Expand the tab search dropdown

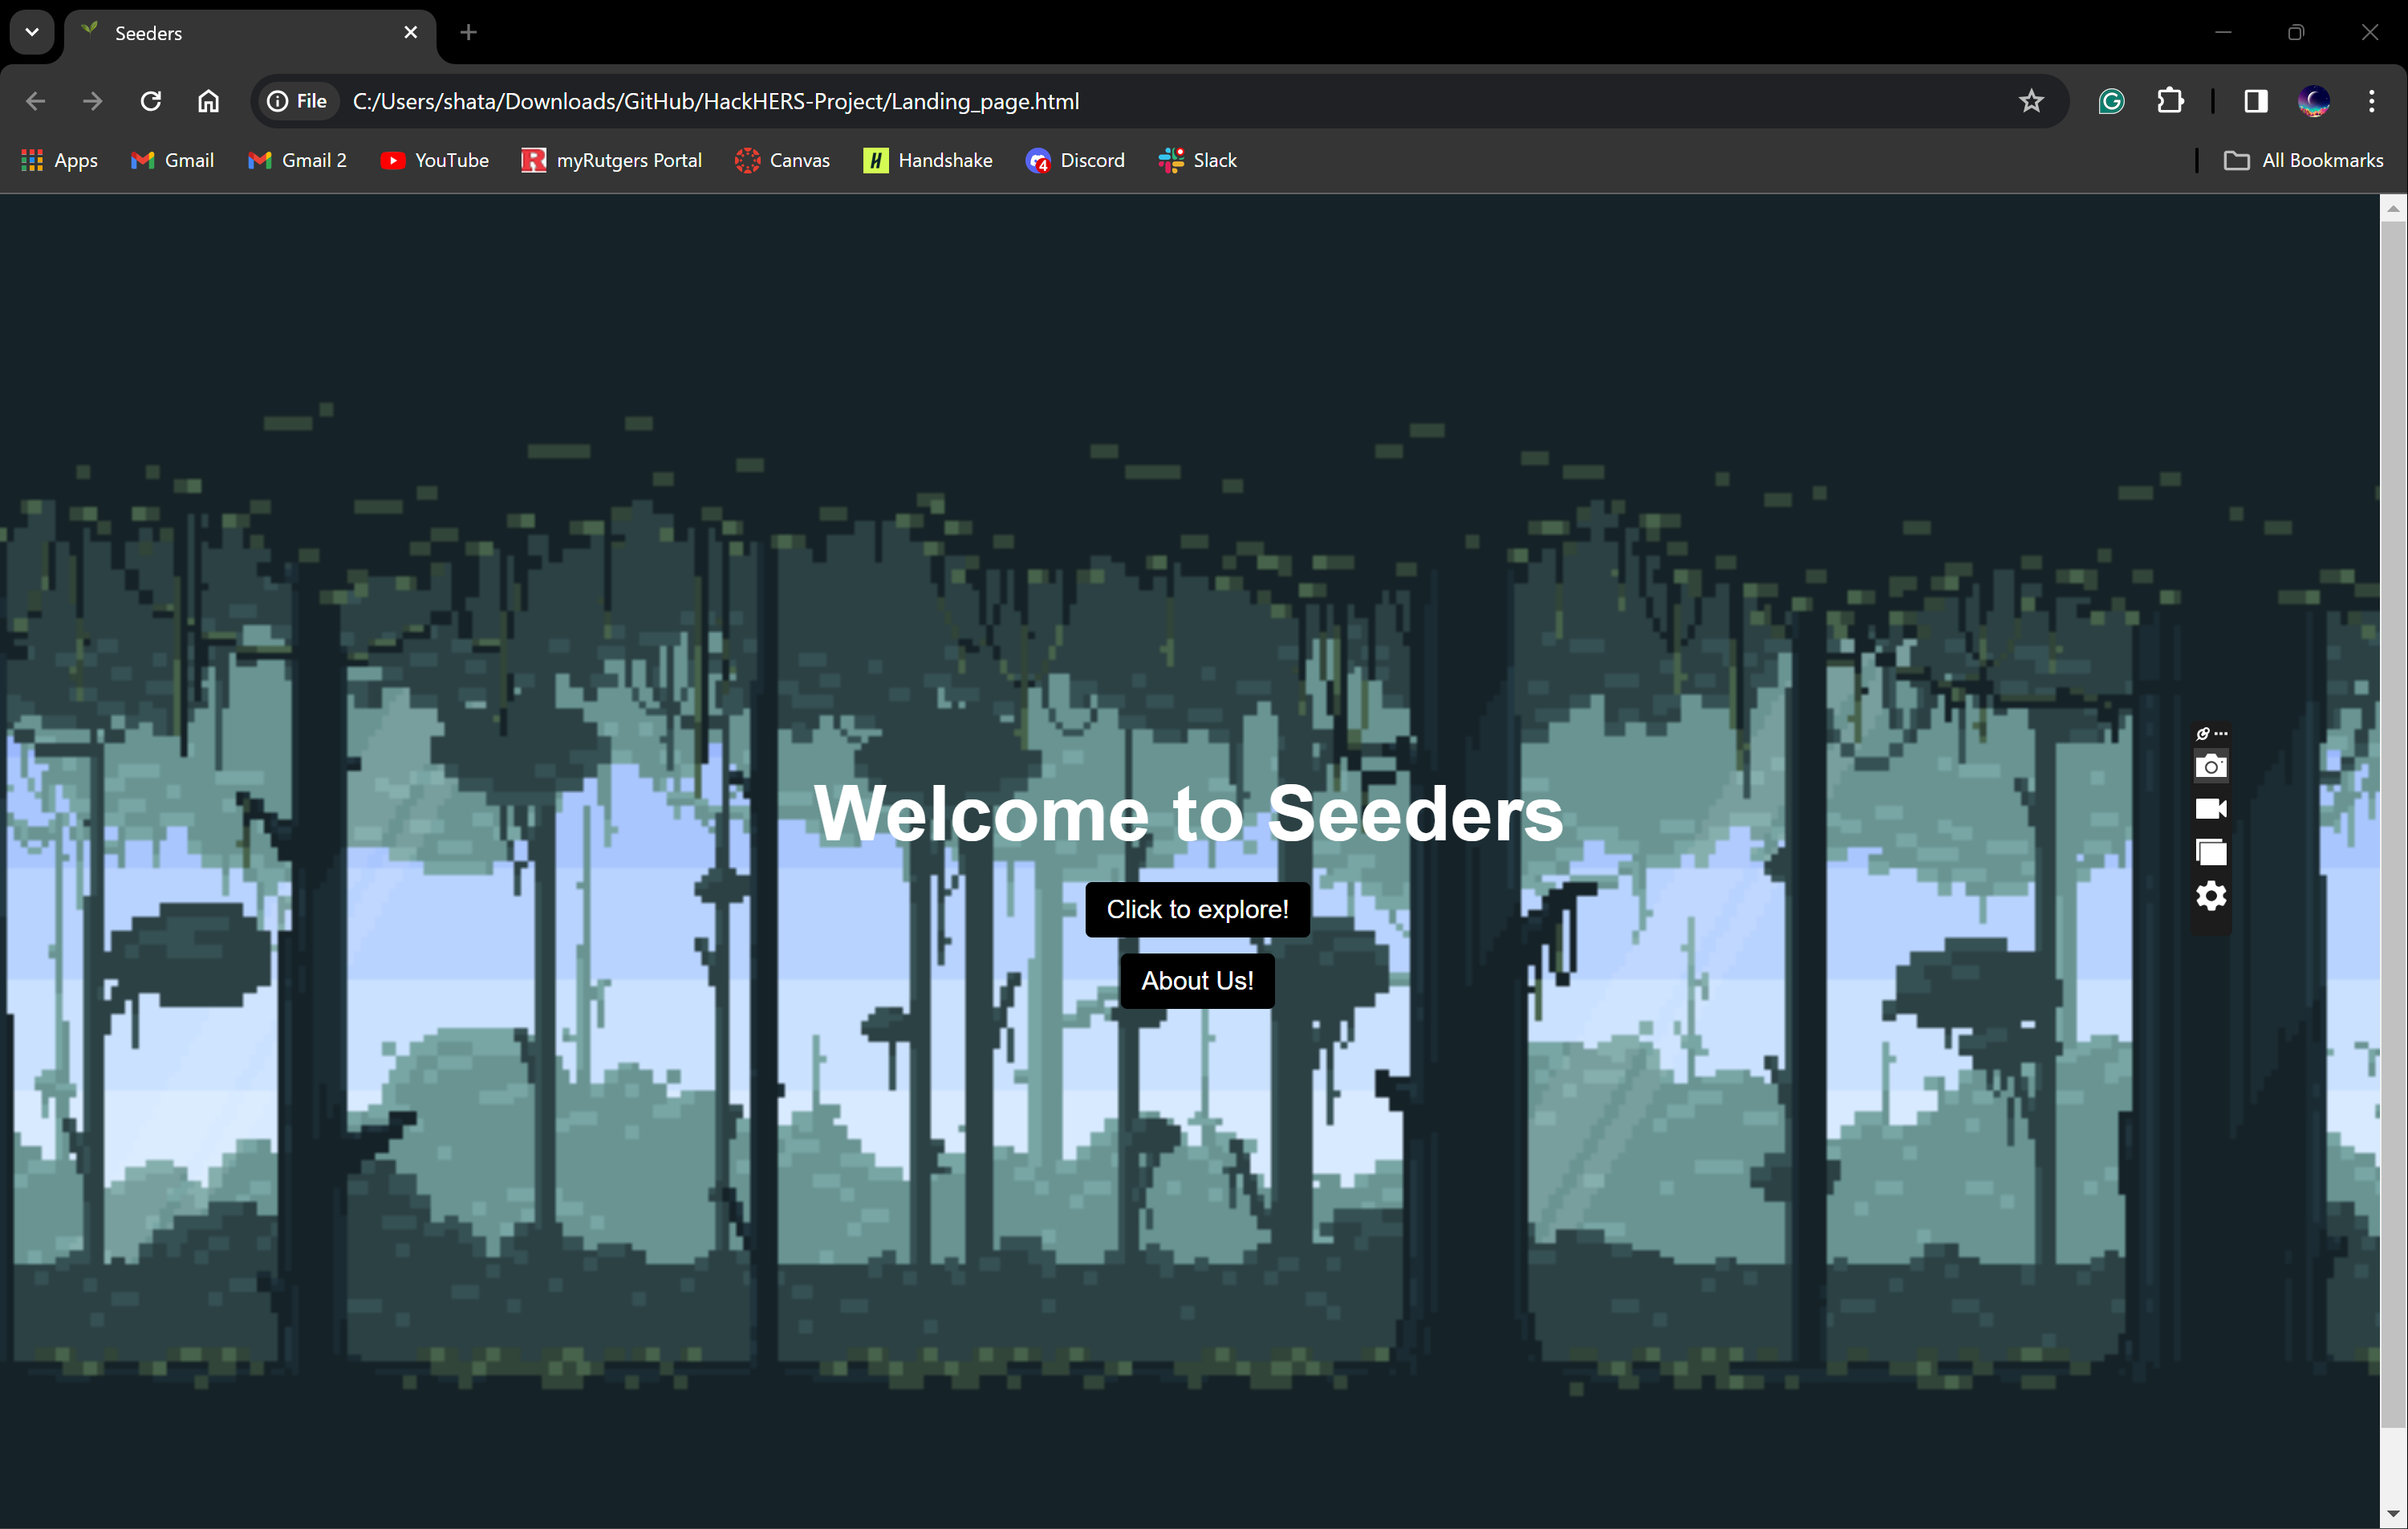point(32,32)
